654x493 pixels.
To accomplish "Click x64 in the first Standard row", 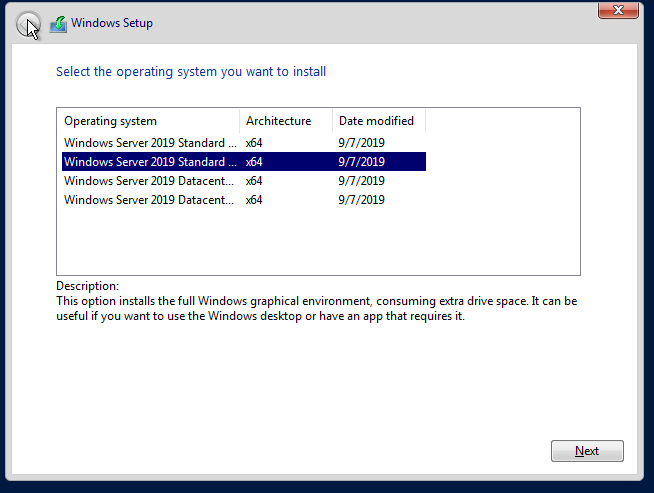I will [254, 143].
